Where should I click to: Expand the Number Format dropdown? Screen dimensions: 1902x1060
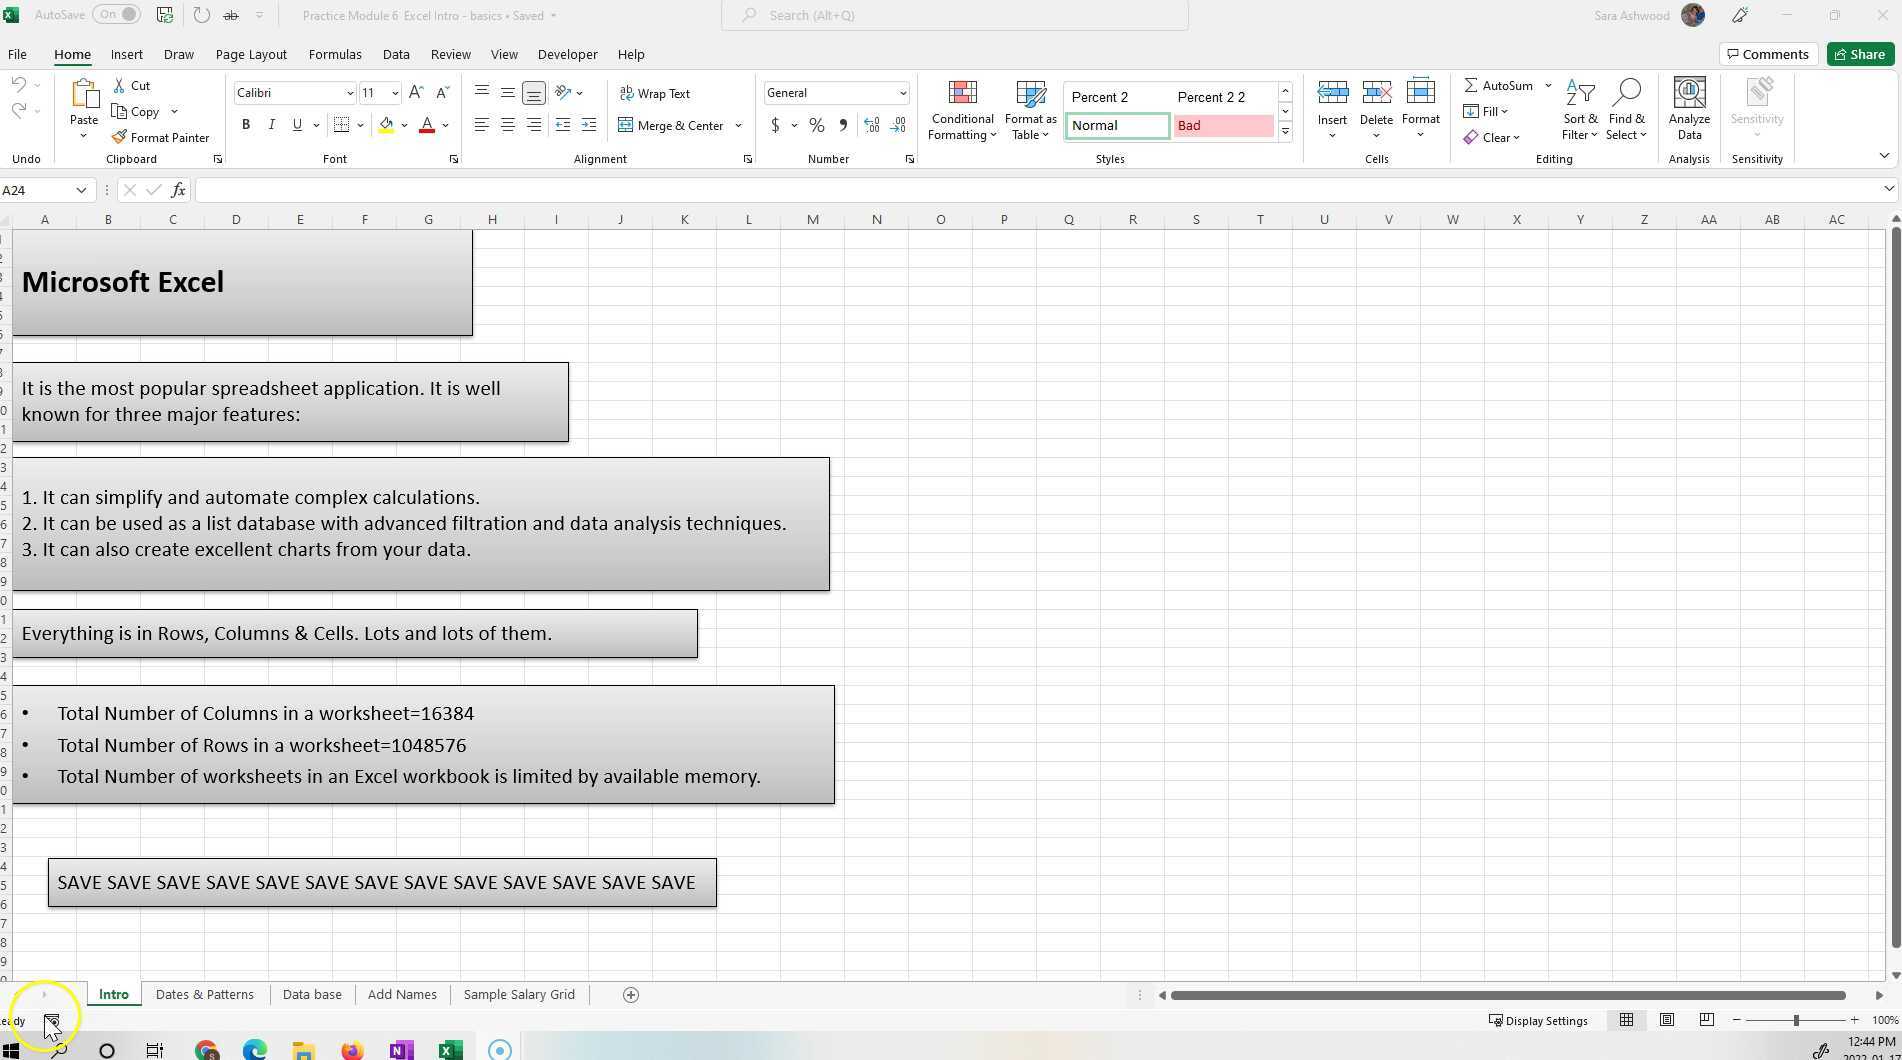(x=902, y=92)
